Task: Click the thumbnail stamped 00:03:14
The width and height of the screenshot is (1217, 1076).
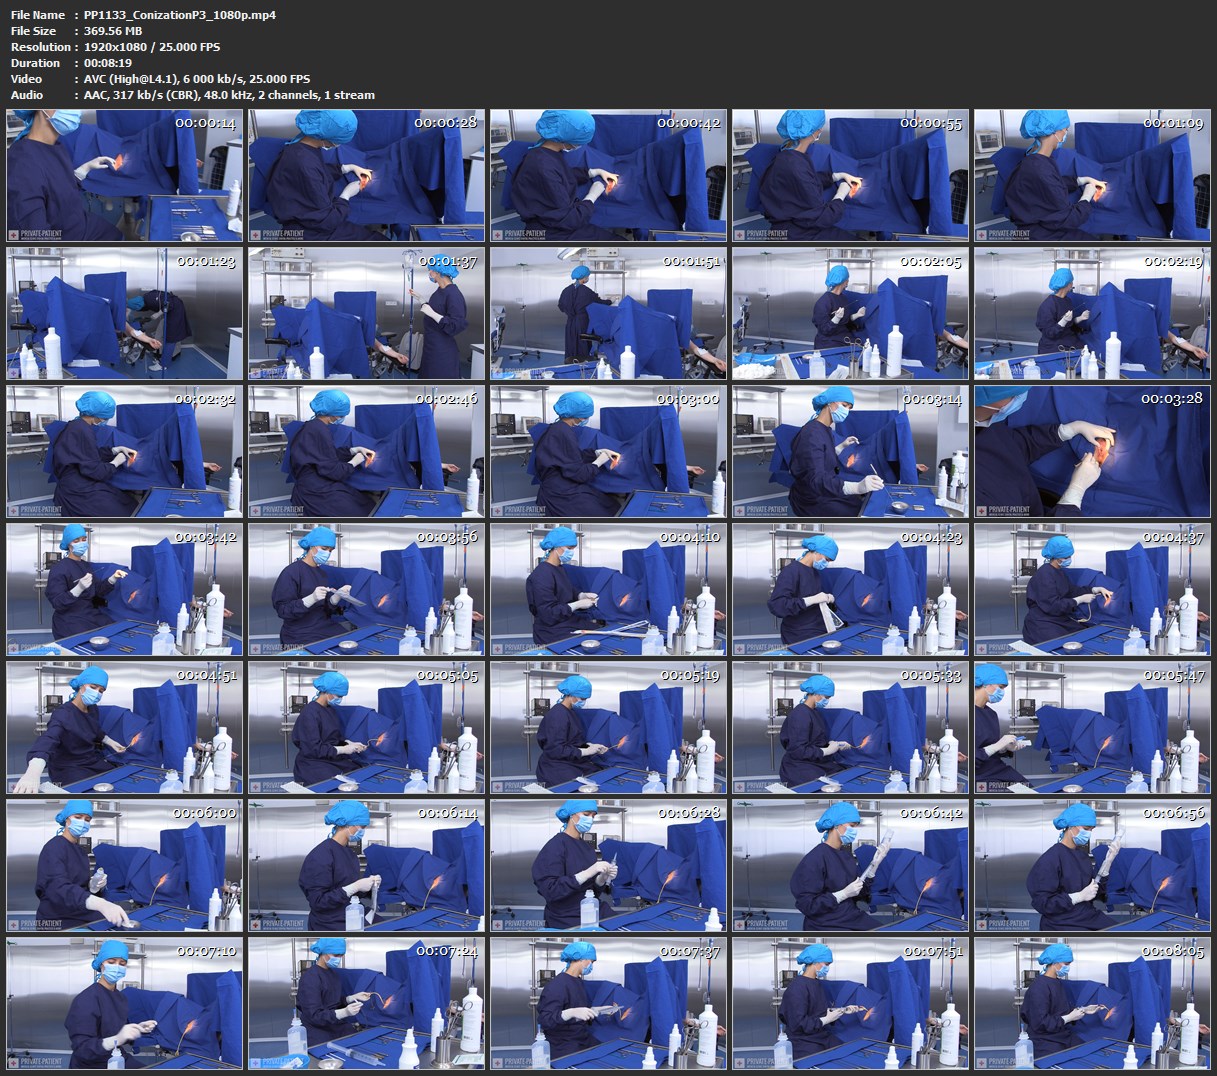Action: [850, 452]
